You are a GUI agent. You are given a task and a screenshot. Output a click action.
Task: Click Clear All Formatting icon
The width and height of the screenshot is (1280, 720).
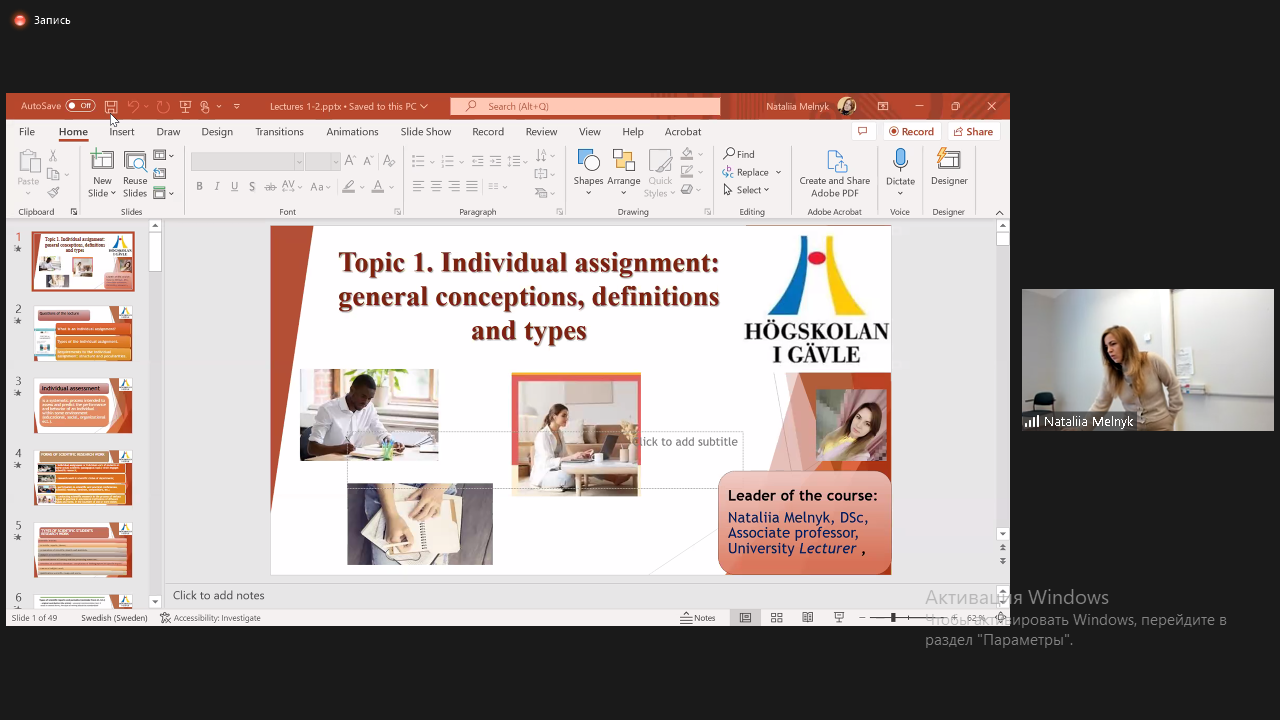(389, 161)
